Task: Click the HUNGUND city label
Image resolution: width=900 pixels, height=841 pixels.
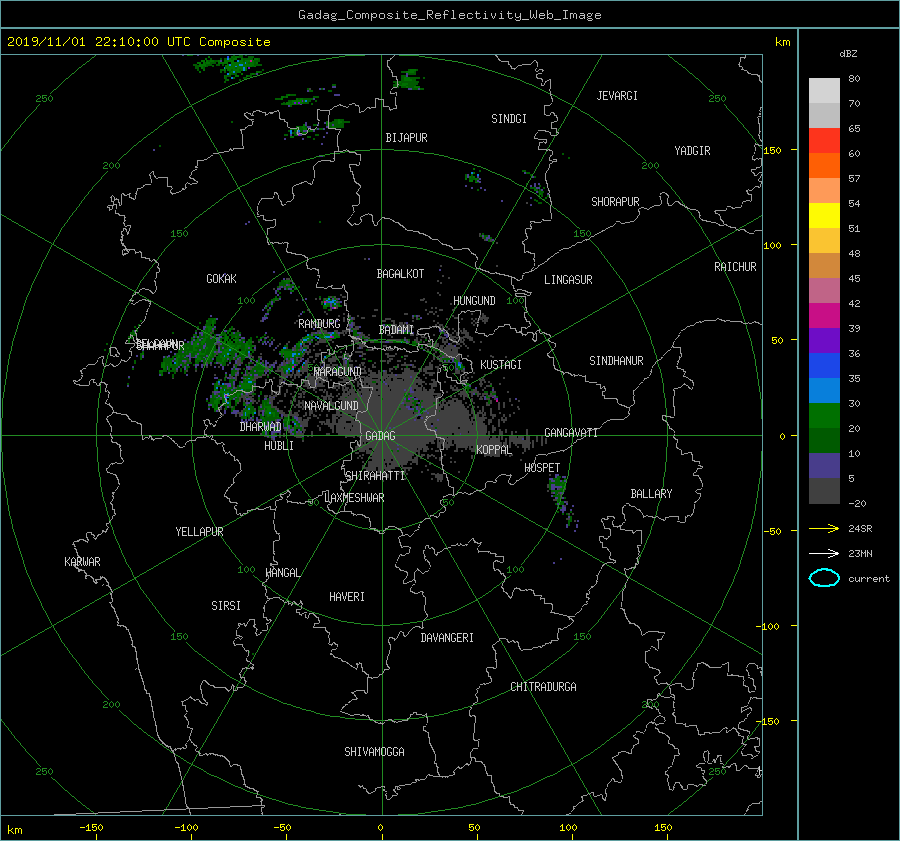Action: pyautogui.click(x=474, y=301)
